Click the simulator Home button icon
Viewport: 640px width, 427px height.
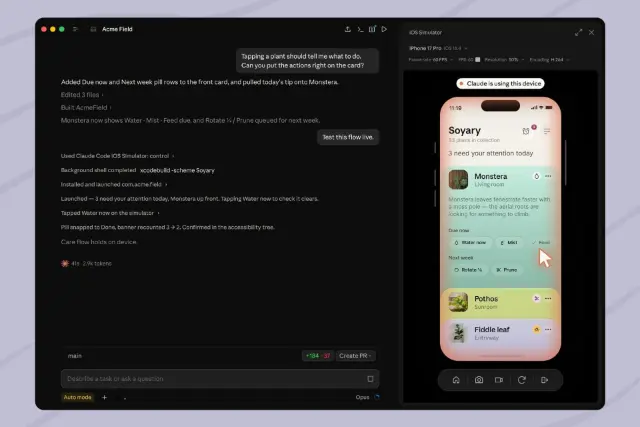pos(456,380)
